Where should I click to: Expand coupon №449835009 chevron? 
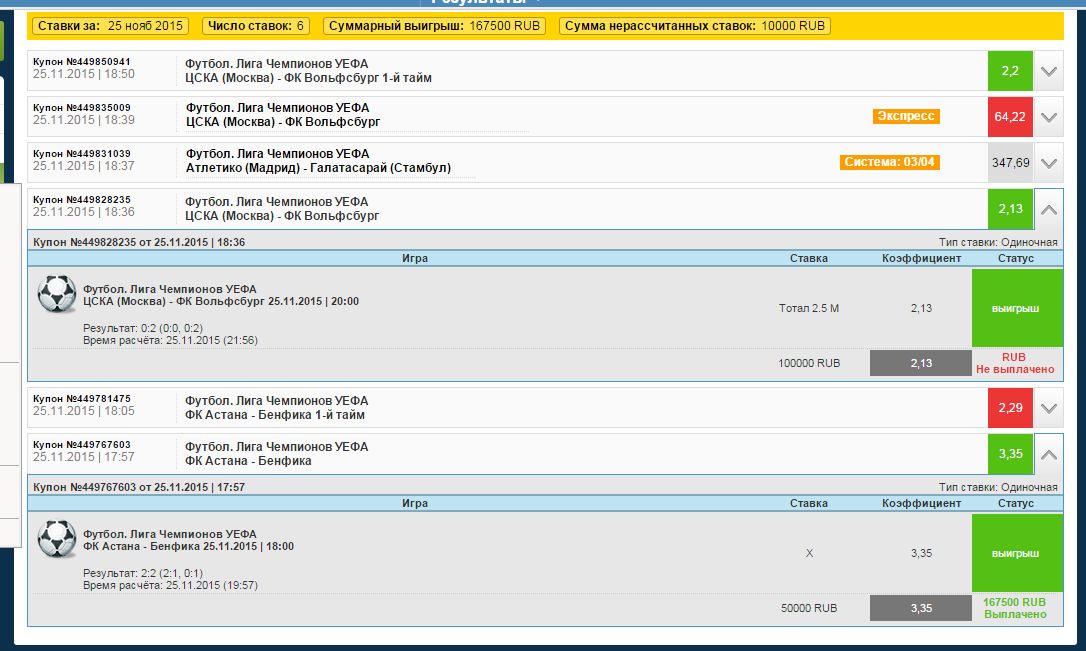[1049, 117]
